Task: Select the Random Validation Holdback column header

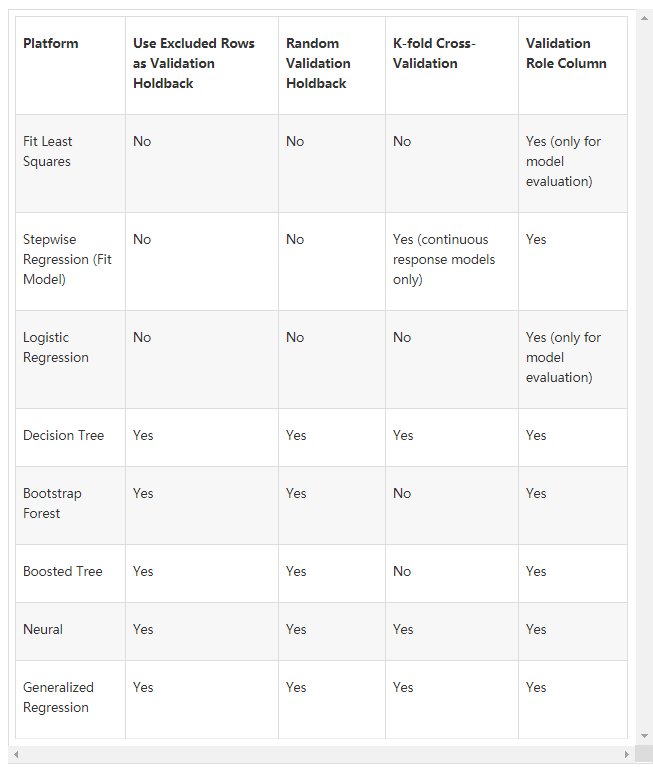Action: [317, 63]
